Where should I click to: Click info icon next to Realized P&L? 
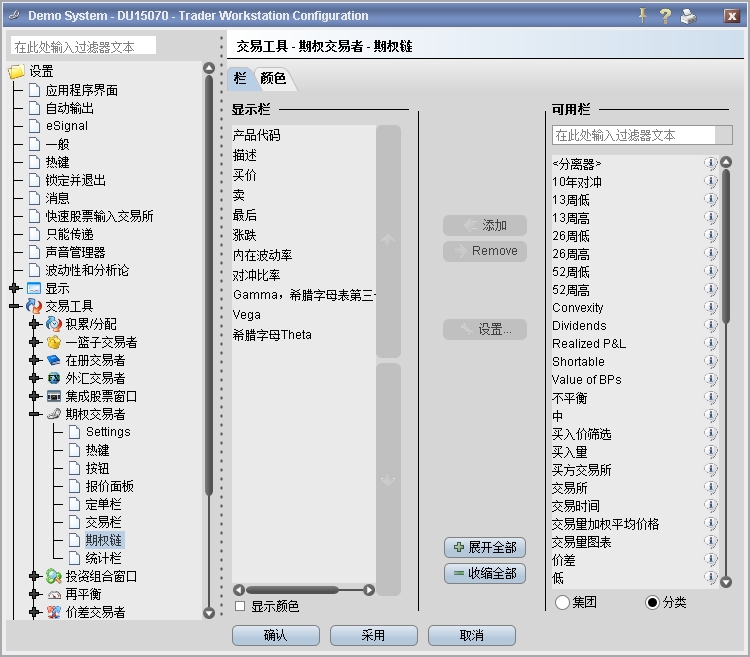711,343
